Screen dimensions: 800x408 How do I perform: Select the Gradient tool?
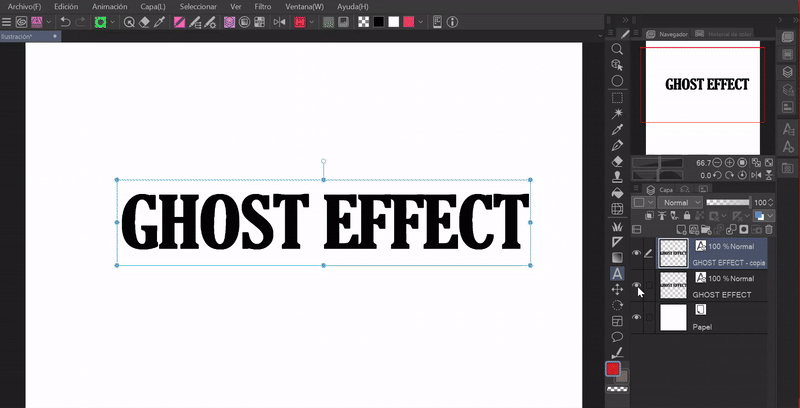[617, 258]
